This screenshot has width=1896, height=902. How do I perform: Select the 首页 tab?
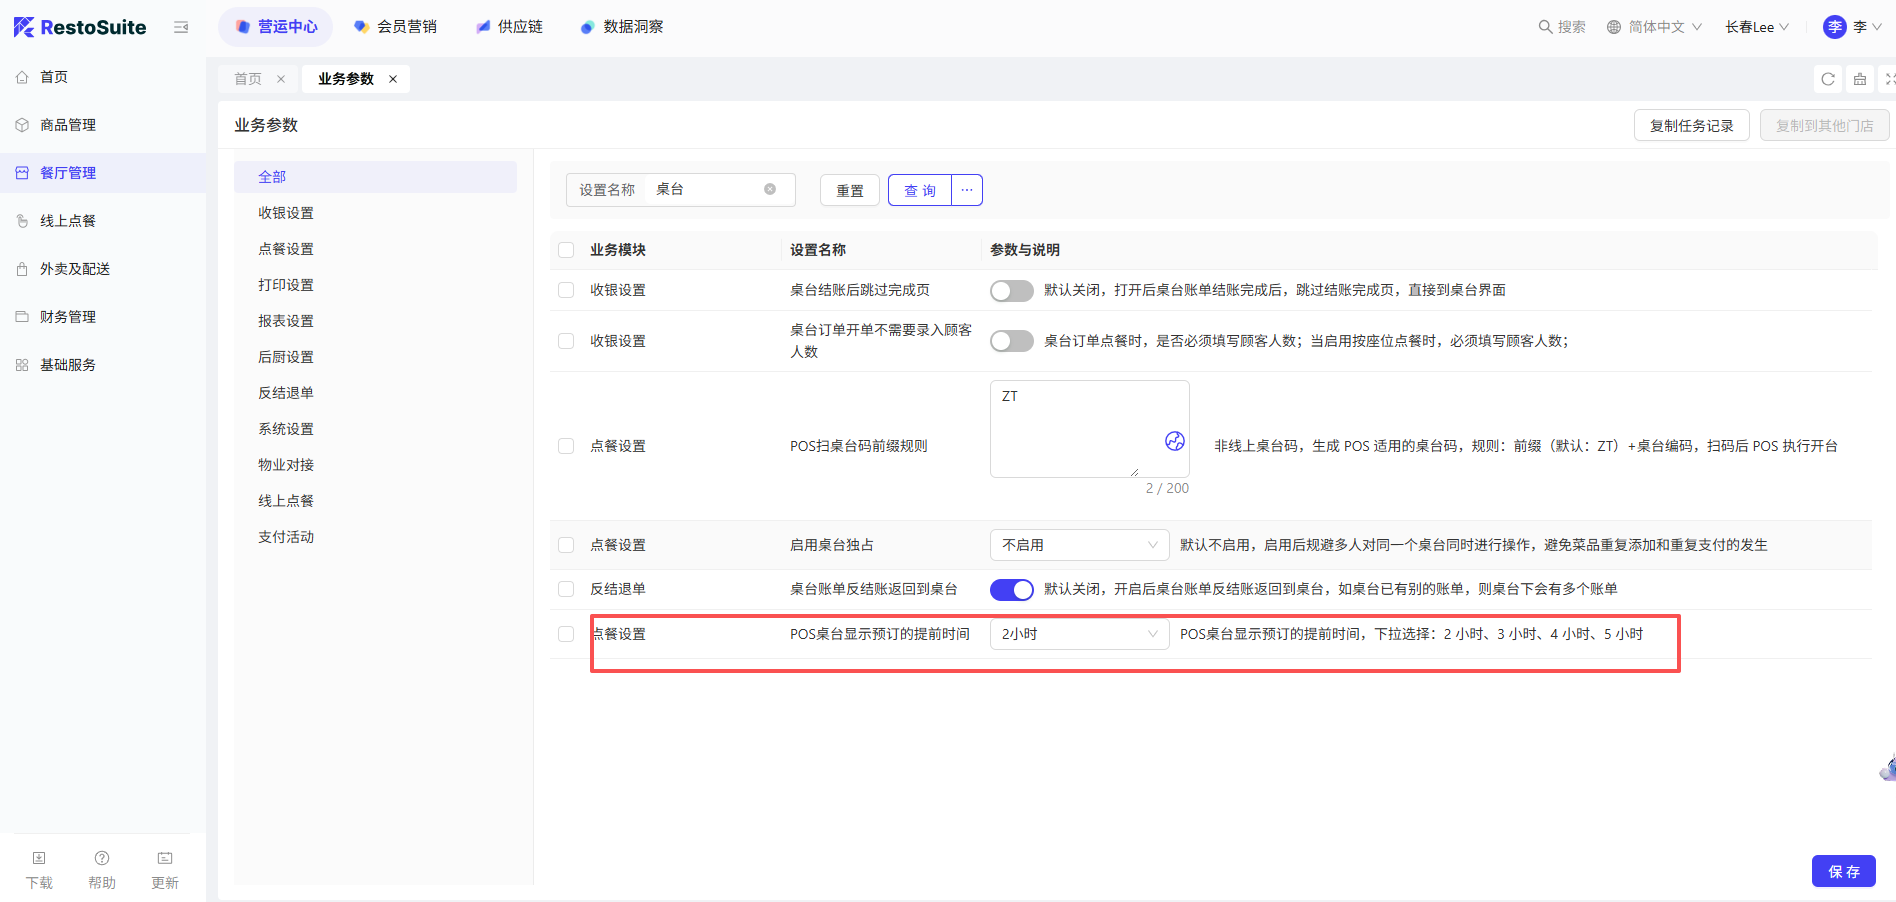coord(248,79)
